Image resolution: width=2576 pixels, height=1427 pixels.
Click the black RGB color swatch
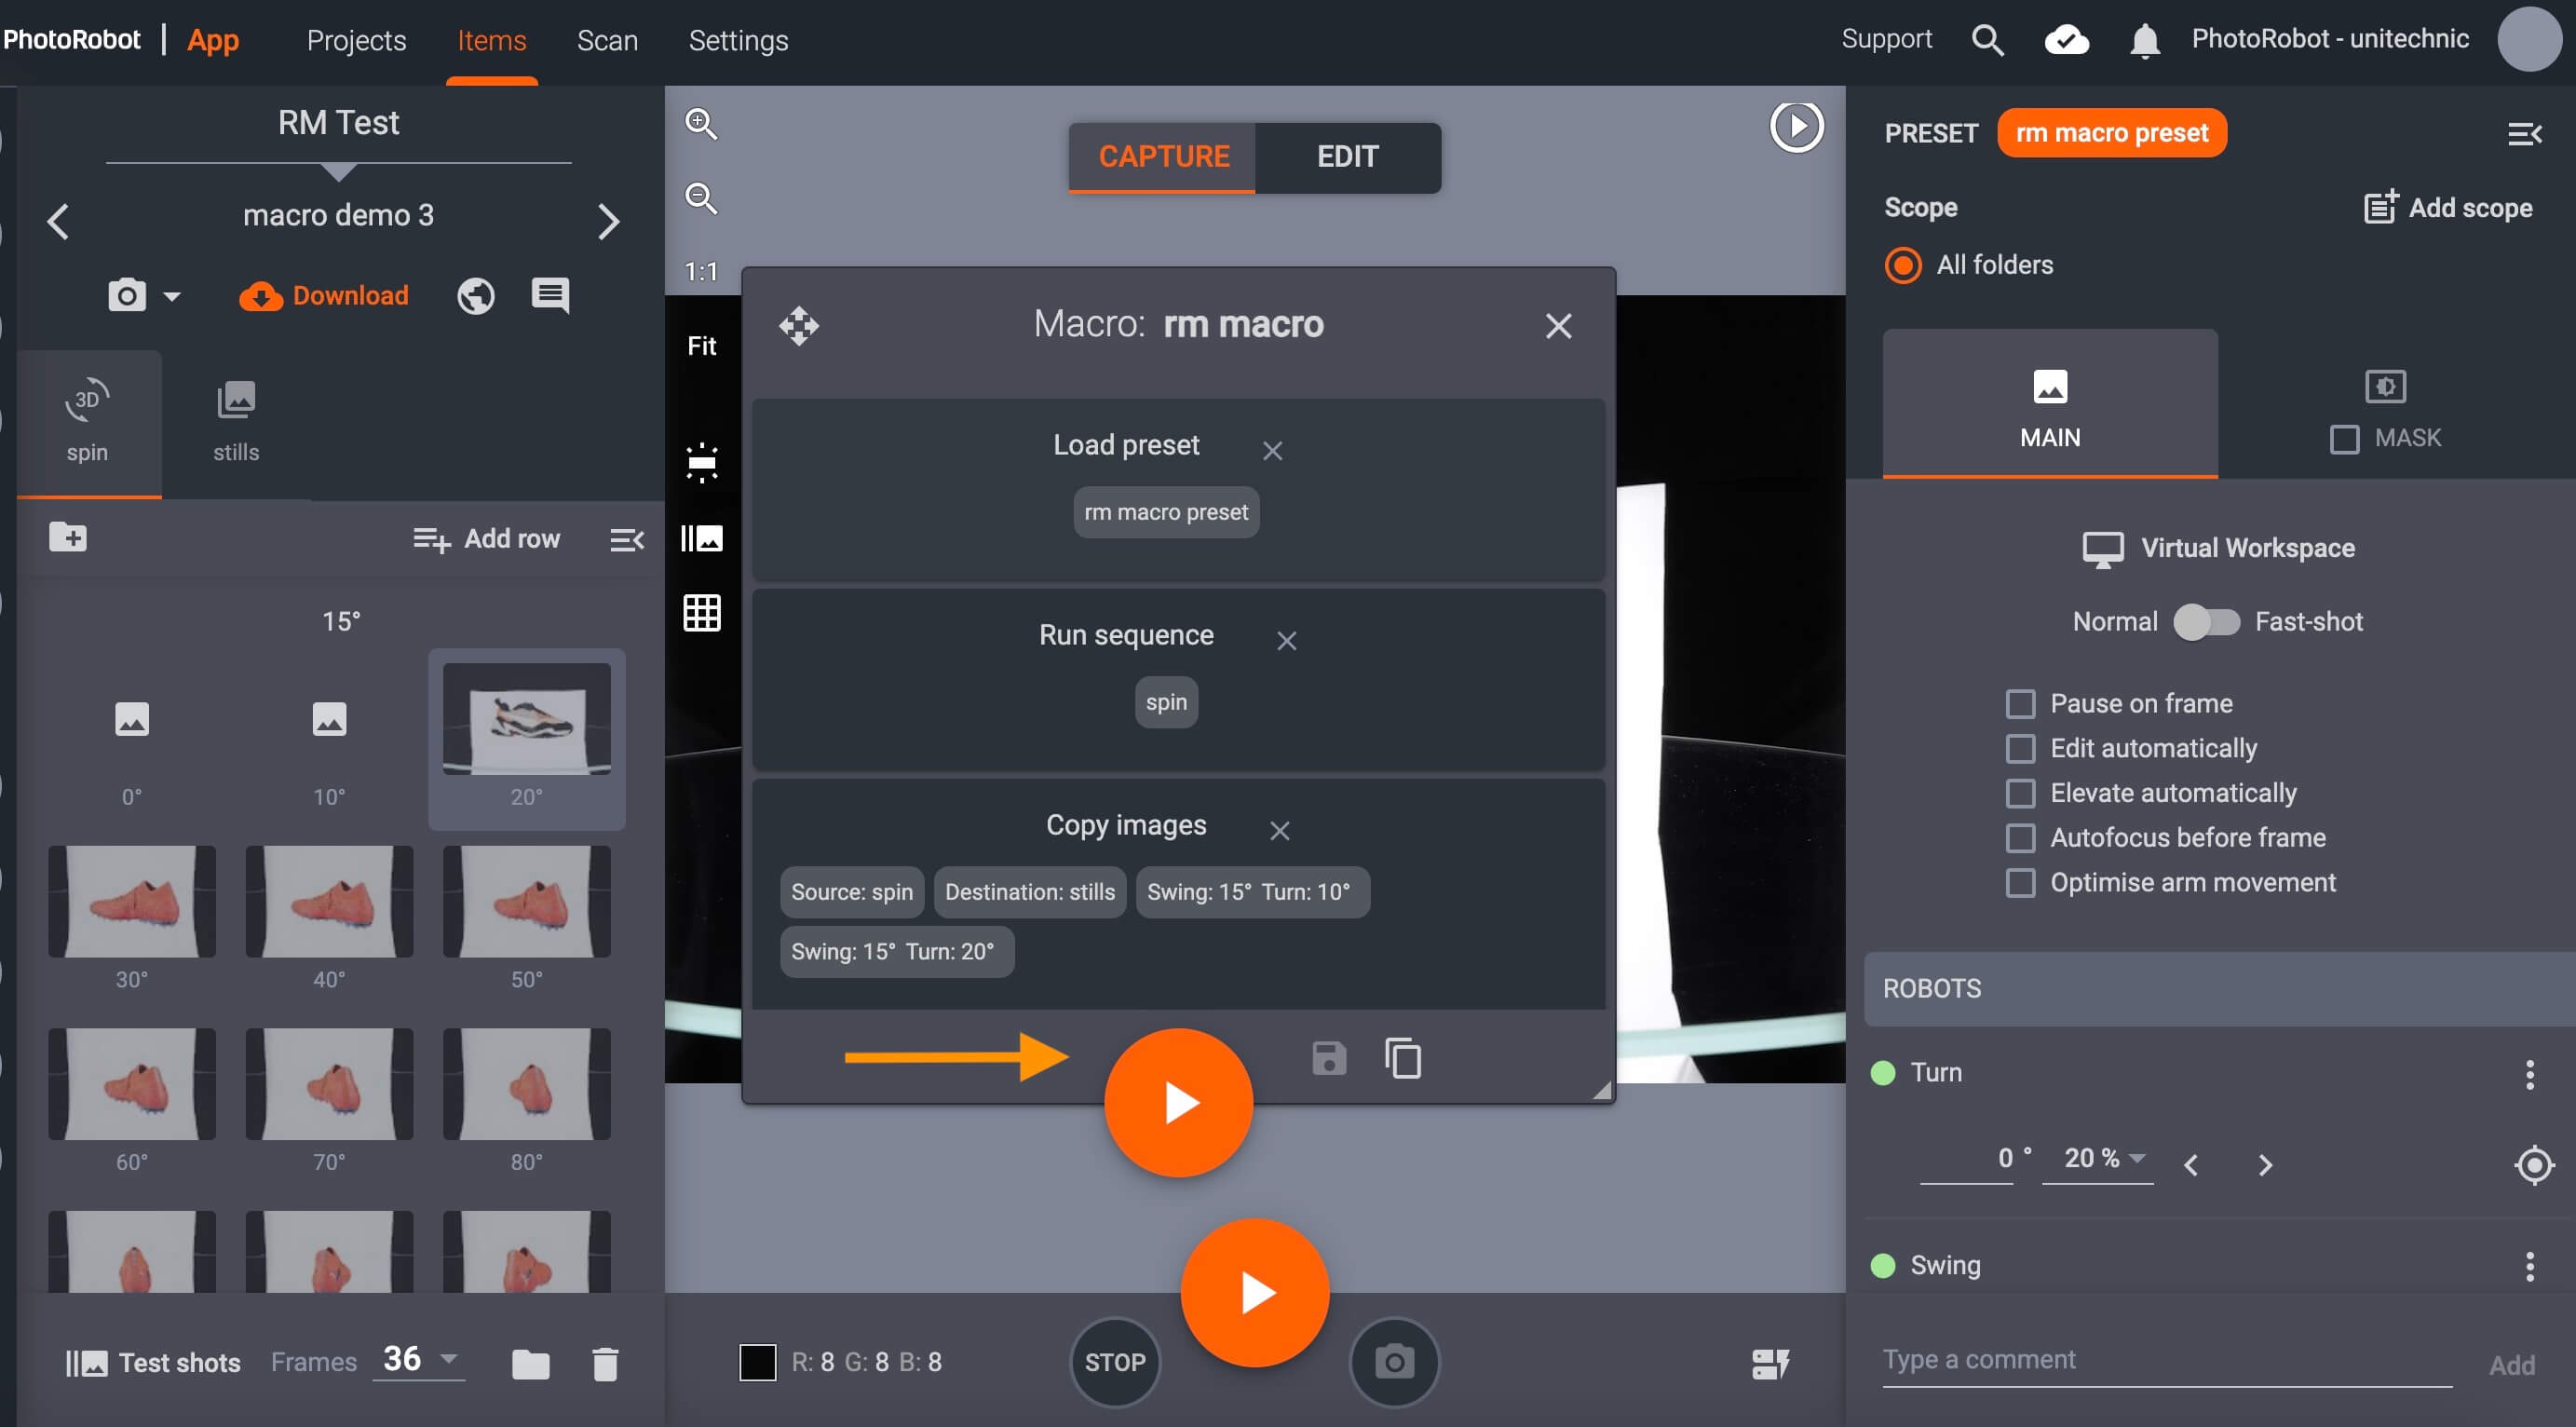point(757,1362)
